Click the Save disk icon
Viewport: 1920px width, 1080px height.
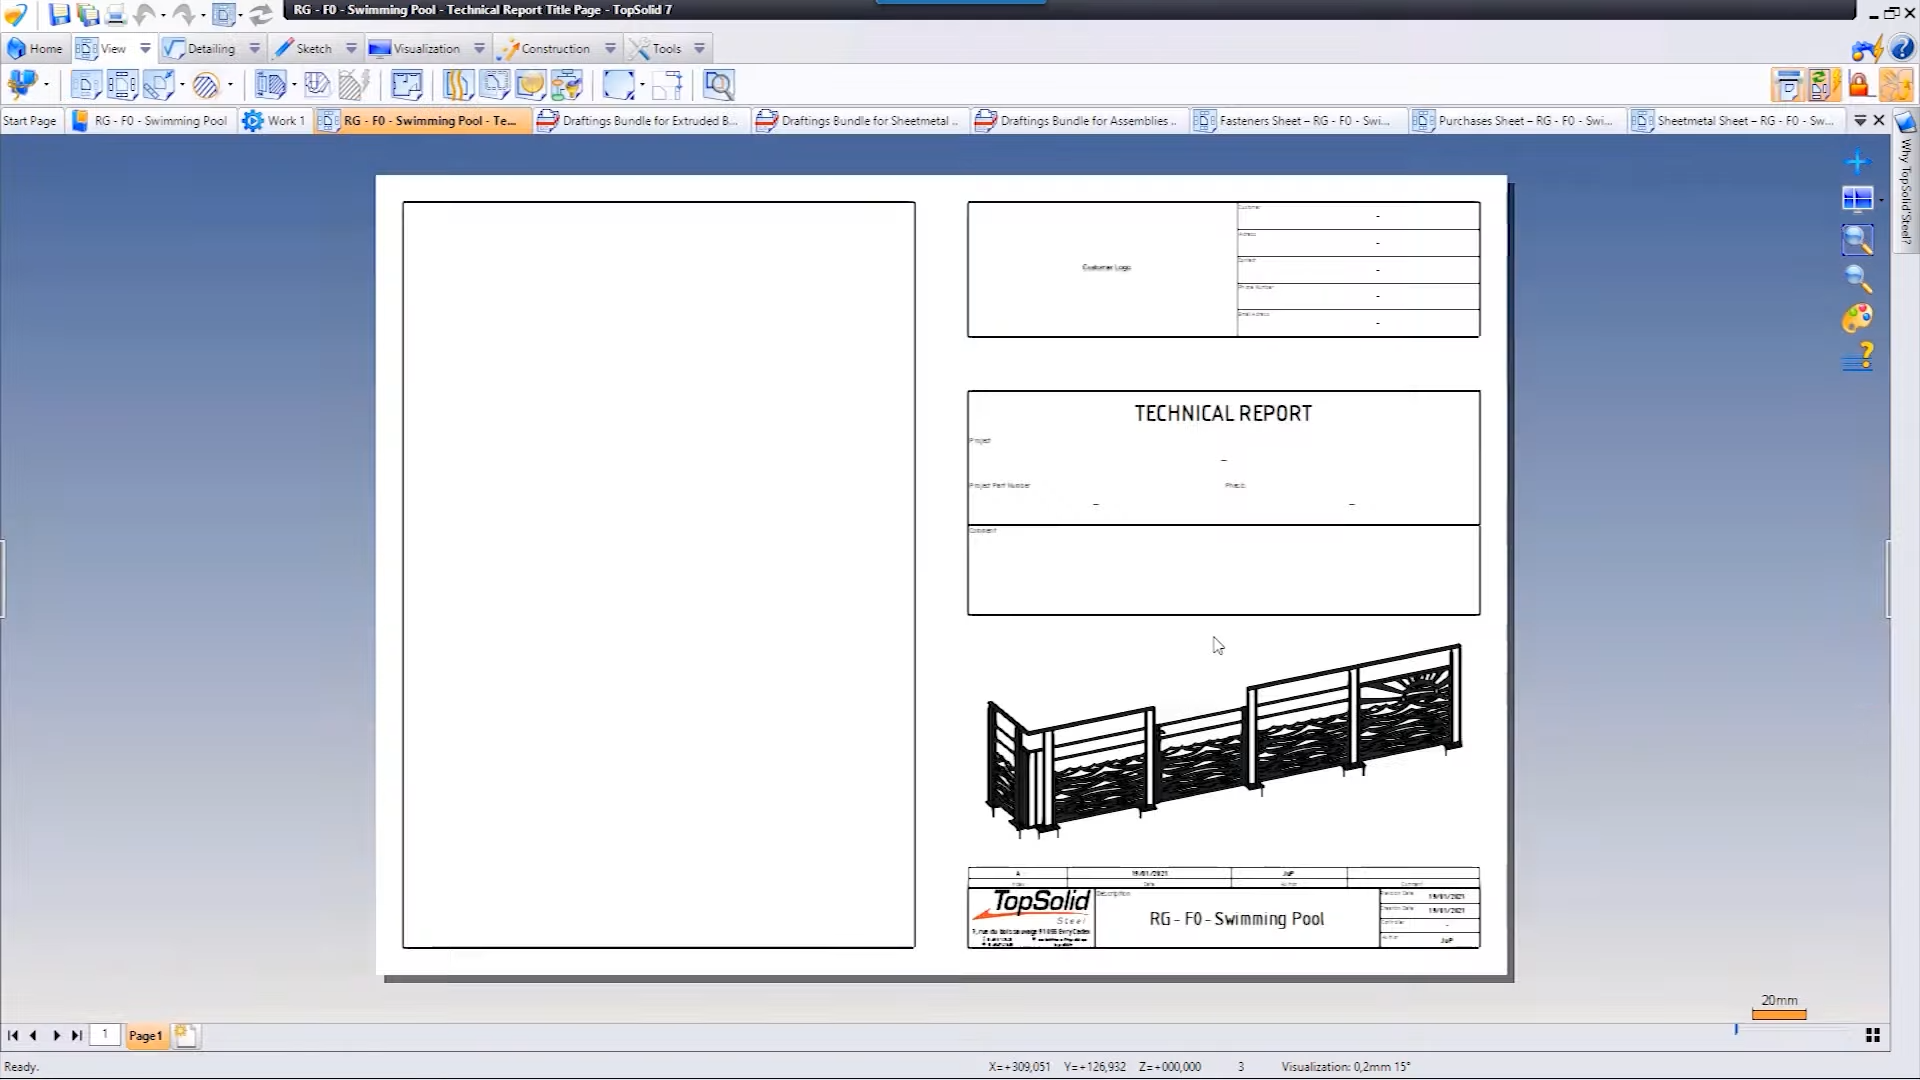(59, 14)
